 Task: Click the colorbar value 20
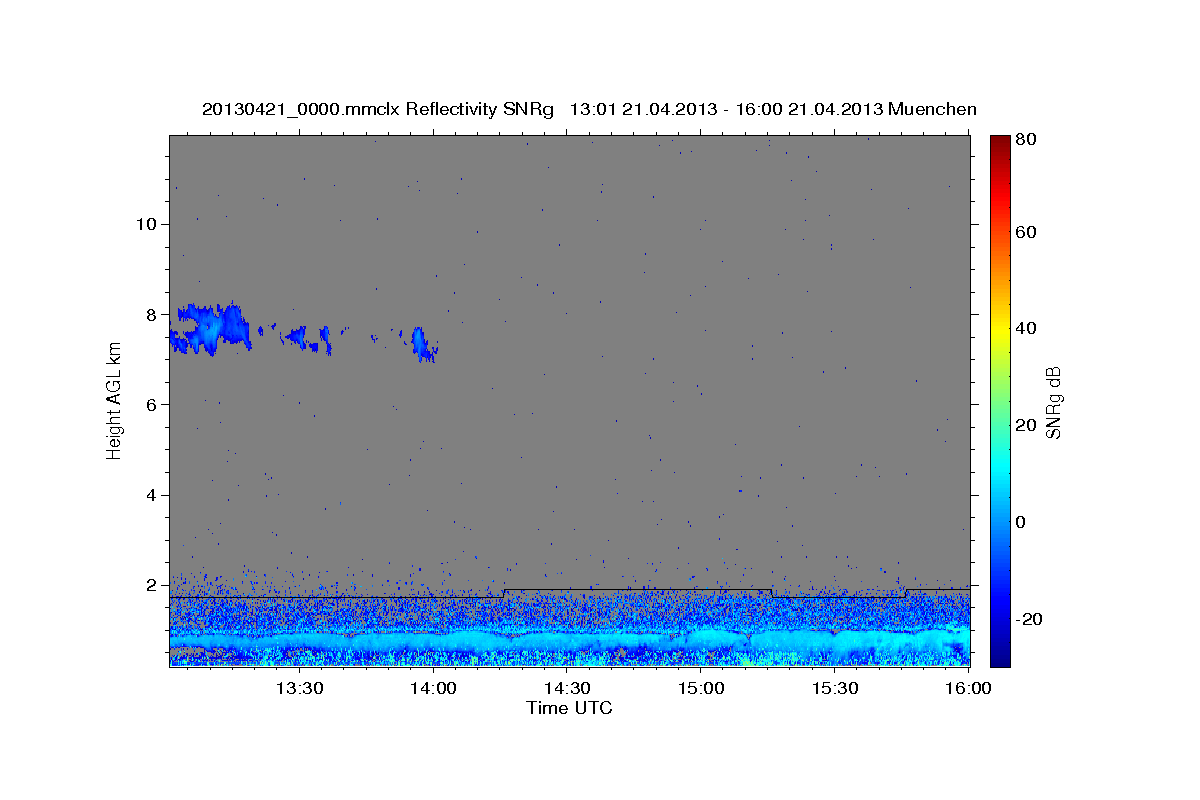pyautogui.click(x=1027, y=425)
